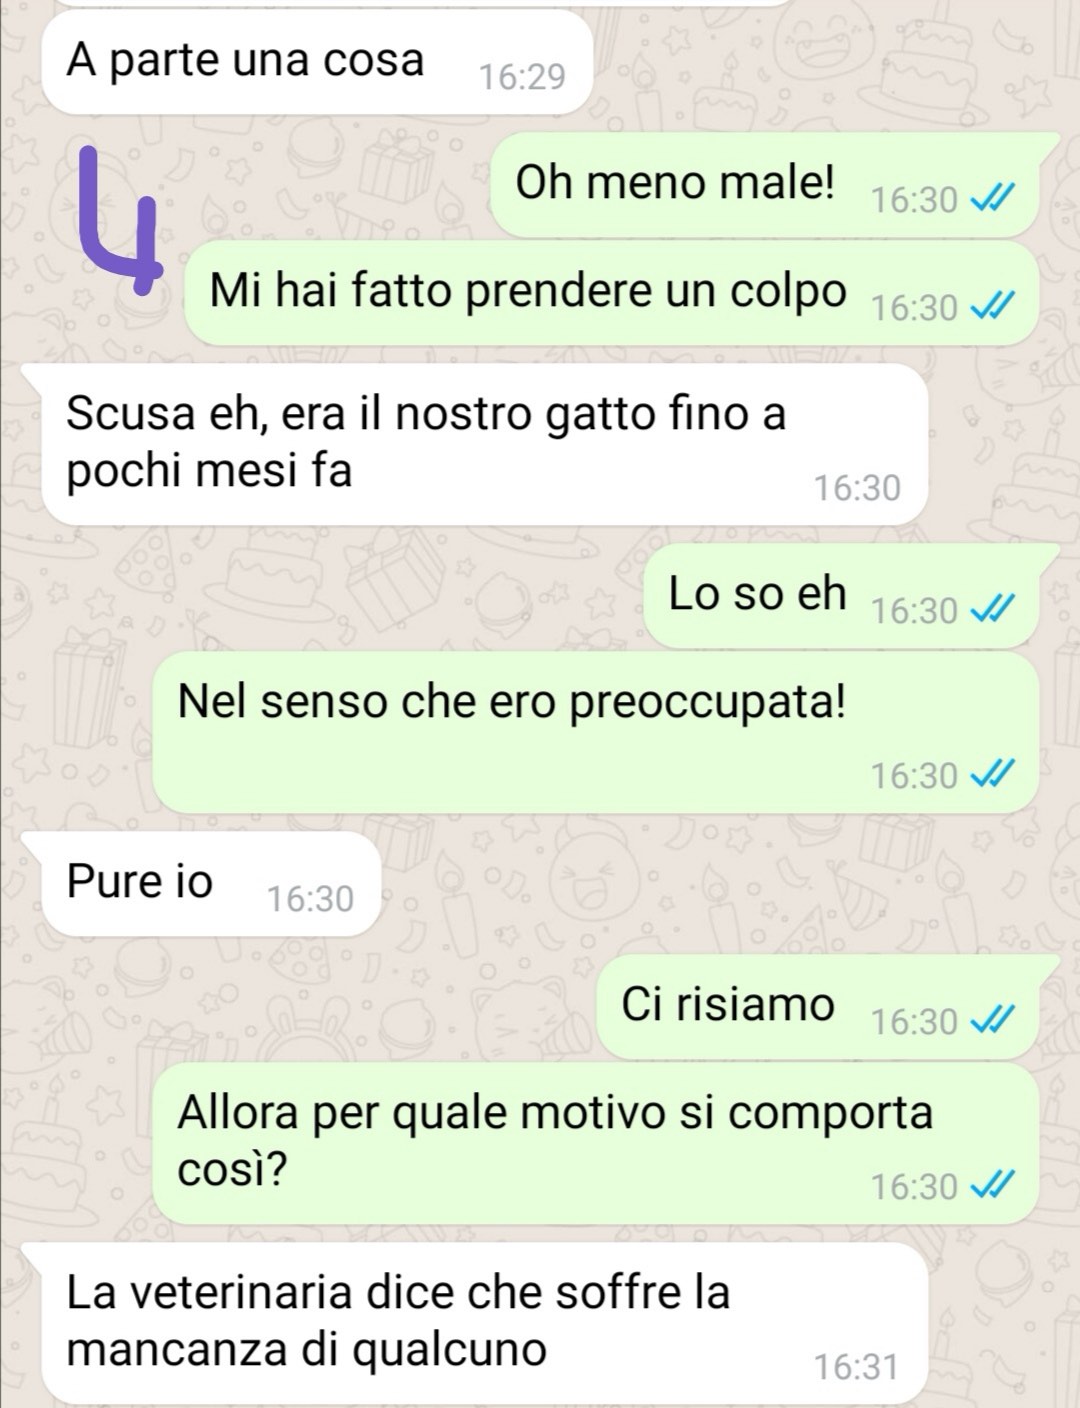1080x1408 pixels.
Task: Click the read checkmarks next to 'Ci risiamo'
Action: click(994, 1021)
